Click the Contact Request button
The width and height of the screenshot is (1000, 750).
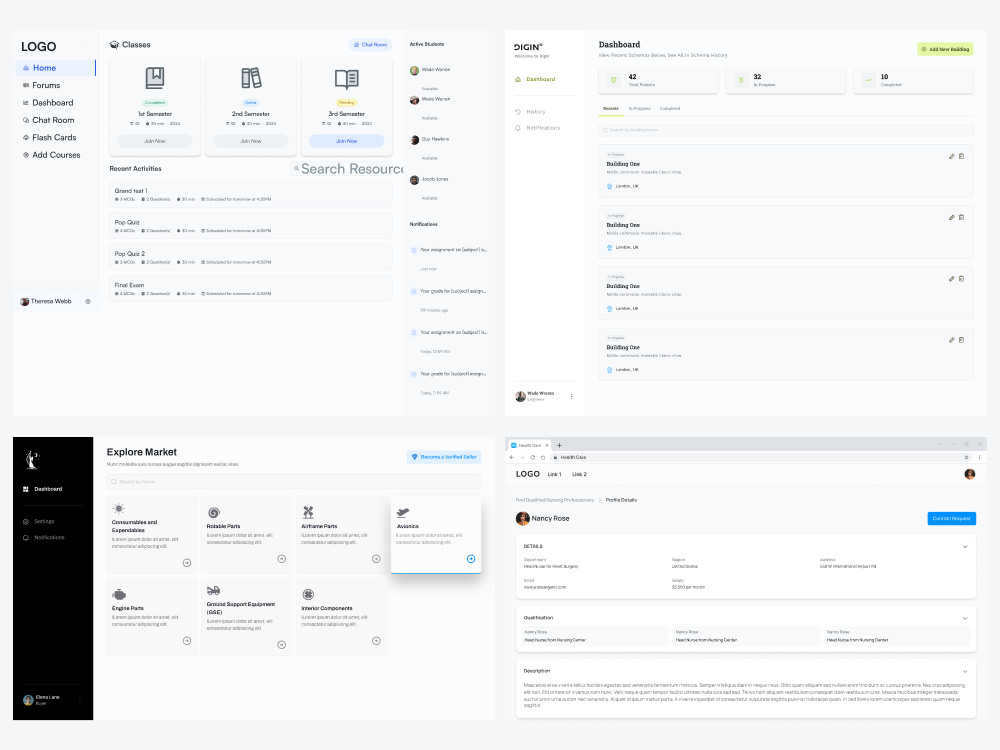pyautogui.click(x=952, y=518)
